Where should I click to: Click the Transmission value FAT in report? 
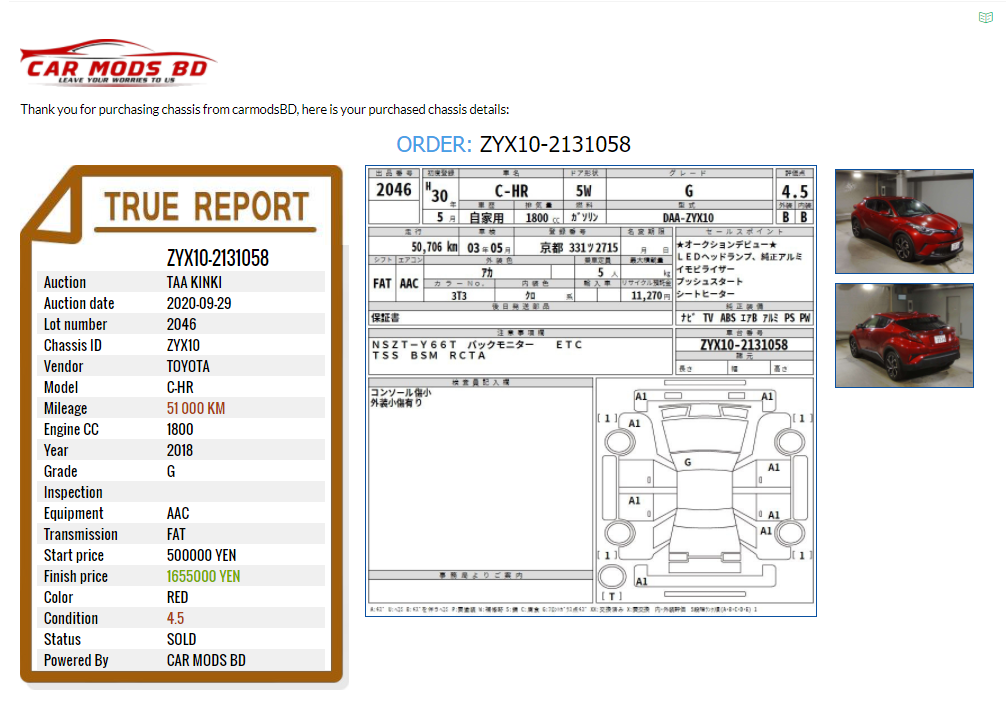(x=176, y=534)
